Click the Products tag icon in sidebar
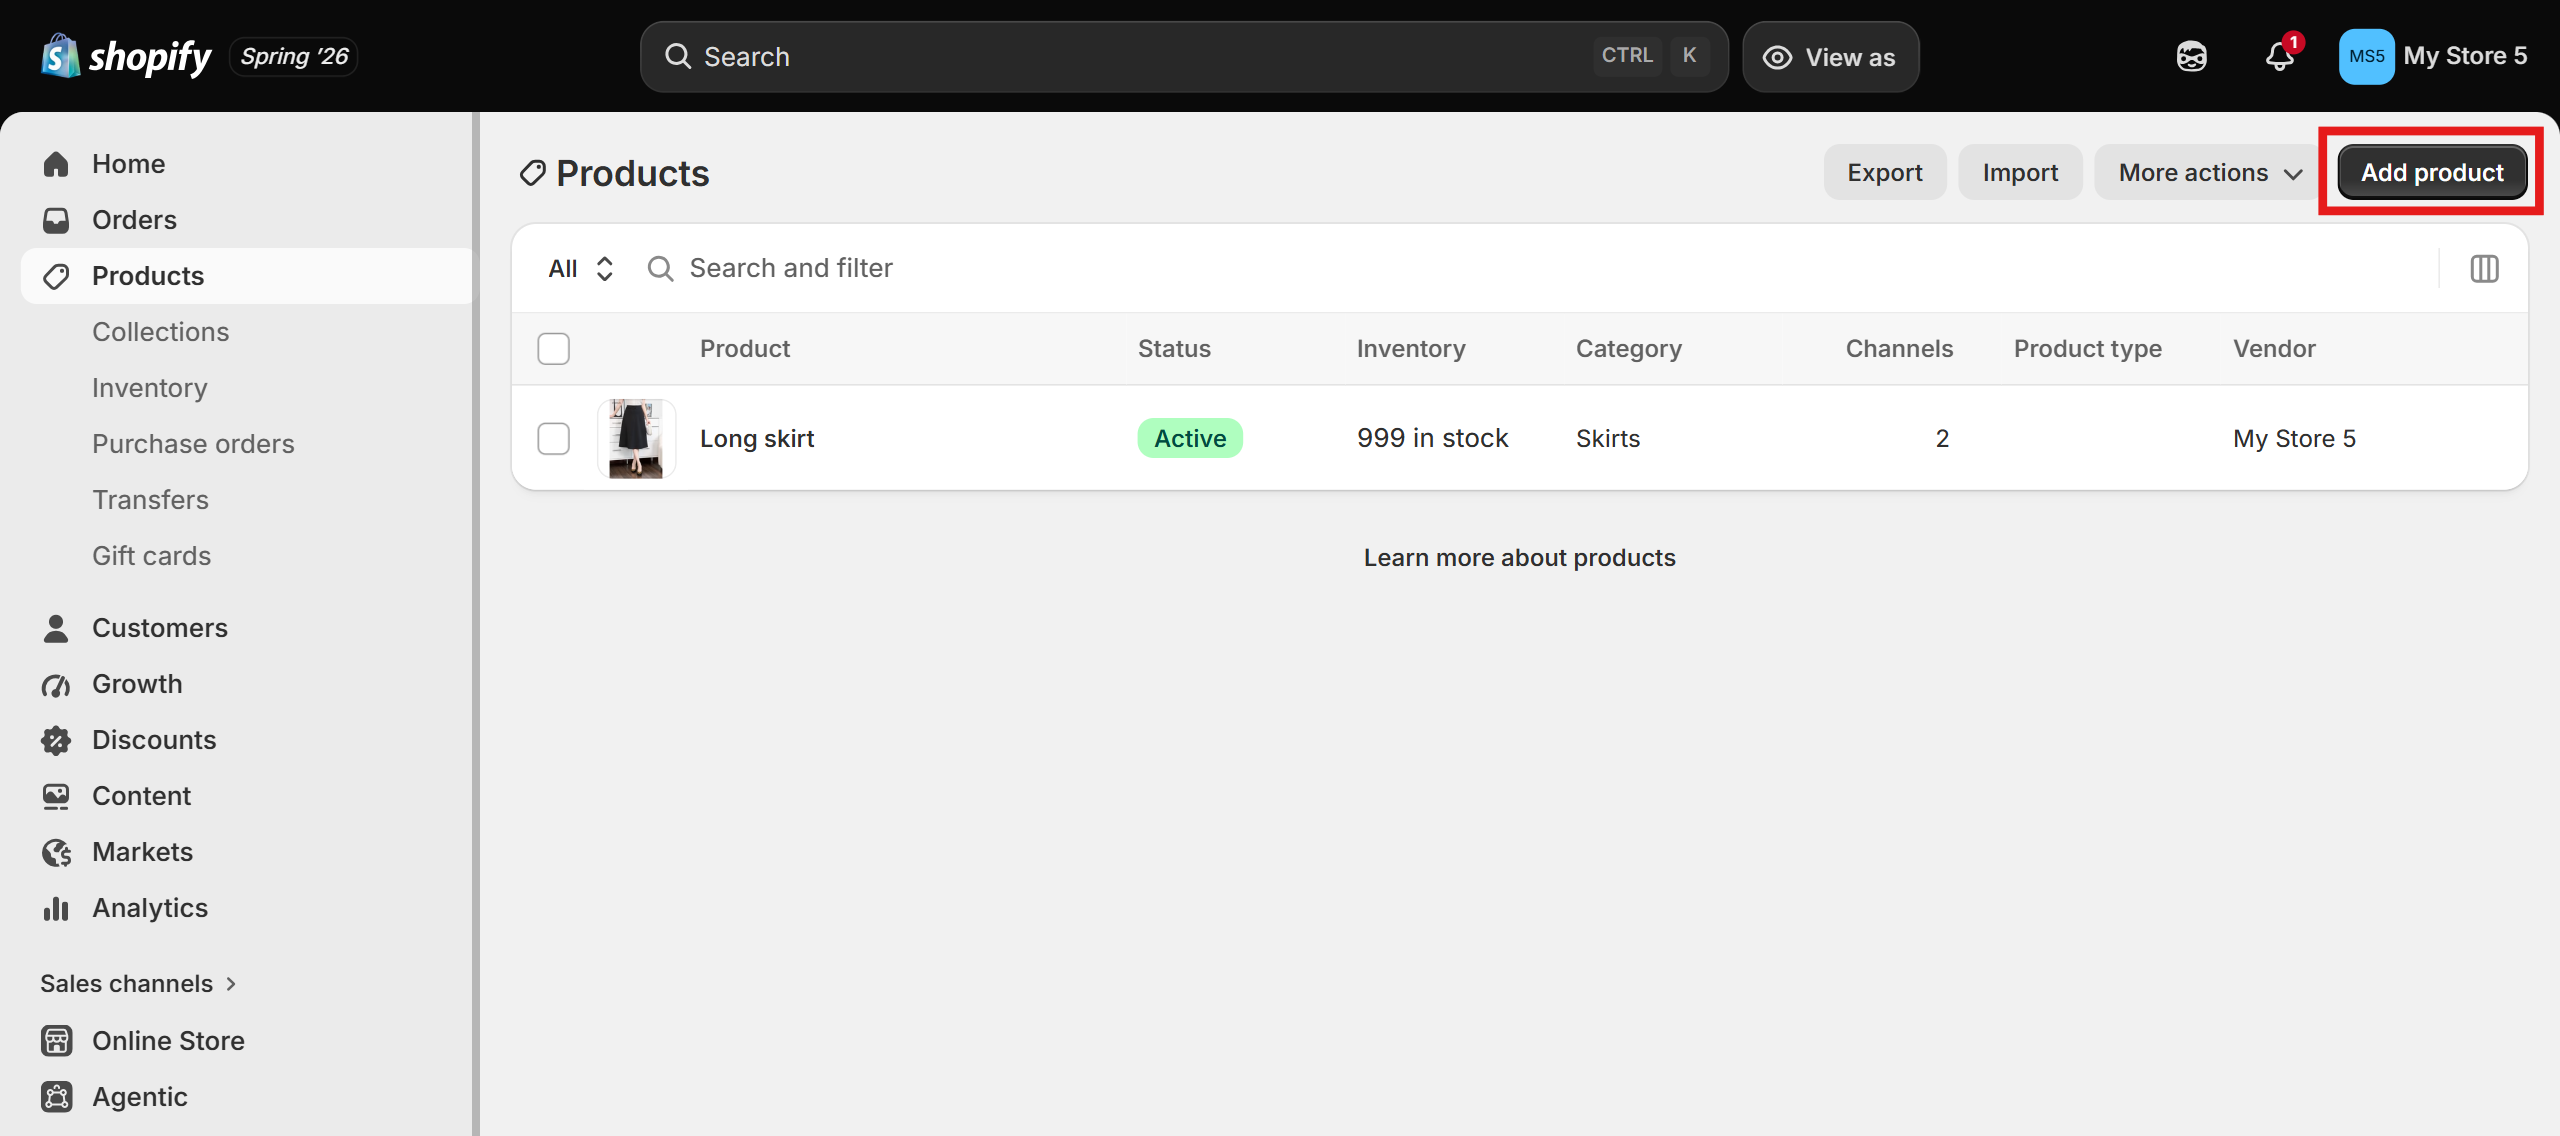 pos(56,276)
